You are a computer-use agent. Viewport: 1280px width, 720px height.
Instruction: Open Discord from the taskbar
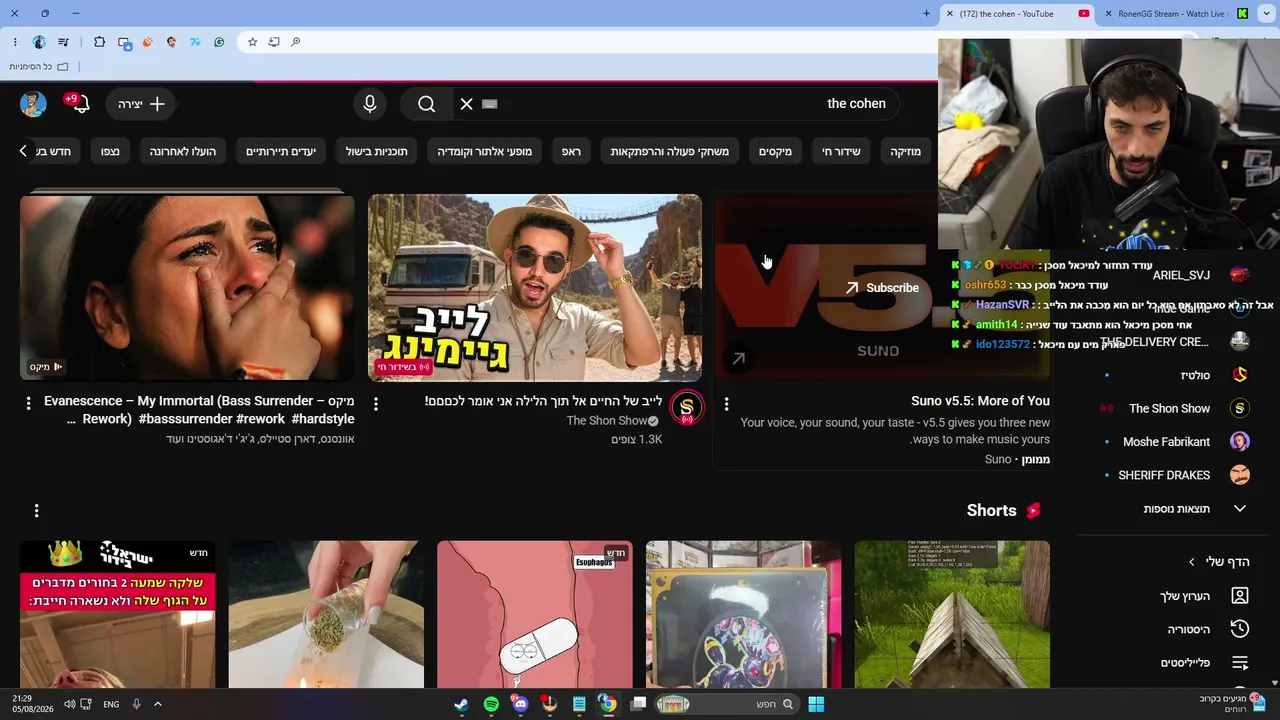coord(520,704)
